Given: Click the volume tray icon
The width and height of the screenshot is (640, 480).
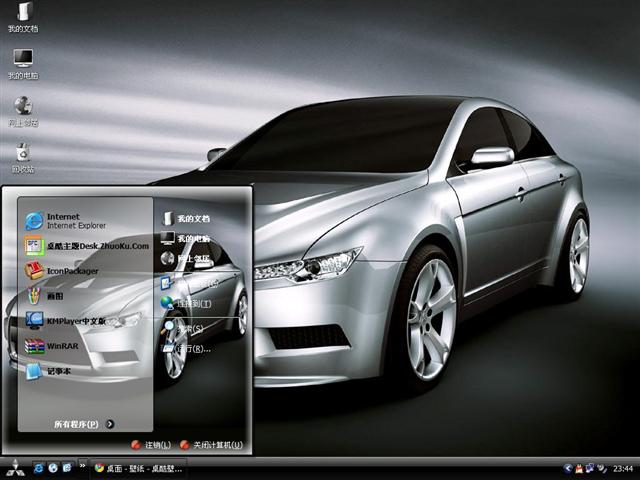Looking at the screenshot, I should (x=602, y=469).
